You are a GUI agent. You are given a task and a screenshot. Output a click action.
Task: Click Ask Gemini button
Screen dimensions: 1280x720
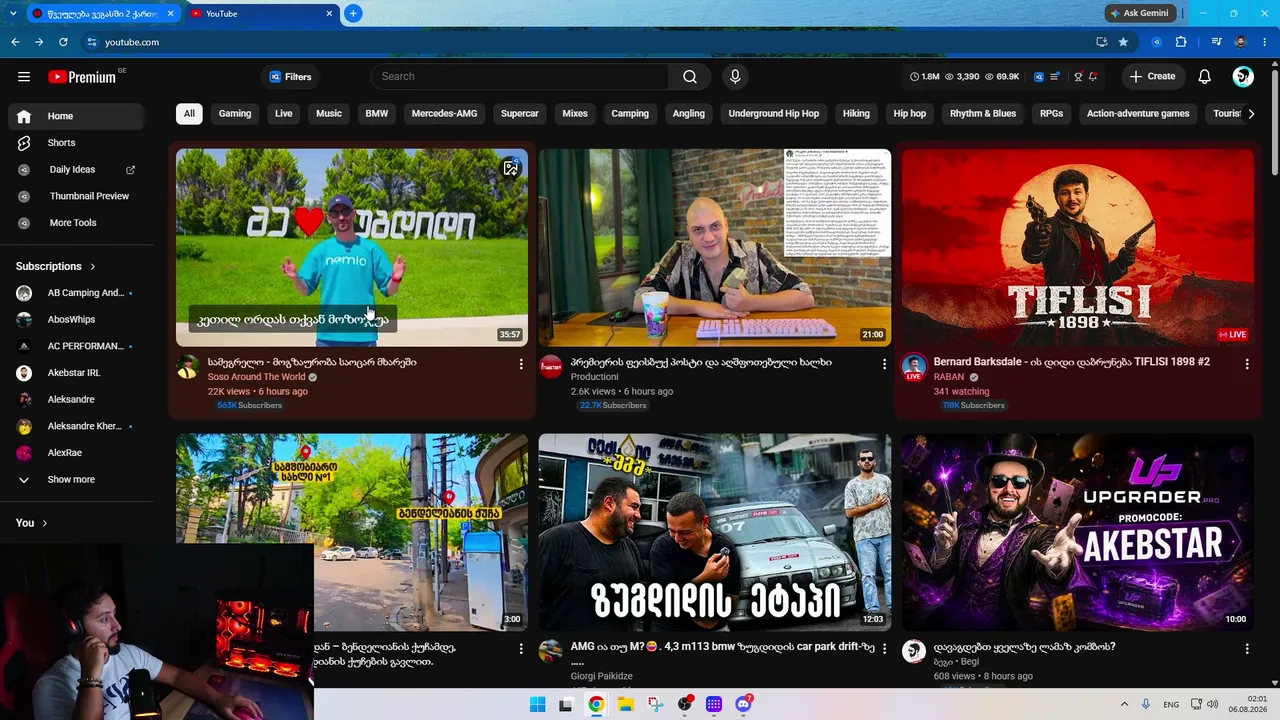click(x=1139, y=13)
